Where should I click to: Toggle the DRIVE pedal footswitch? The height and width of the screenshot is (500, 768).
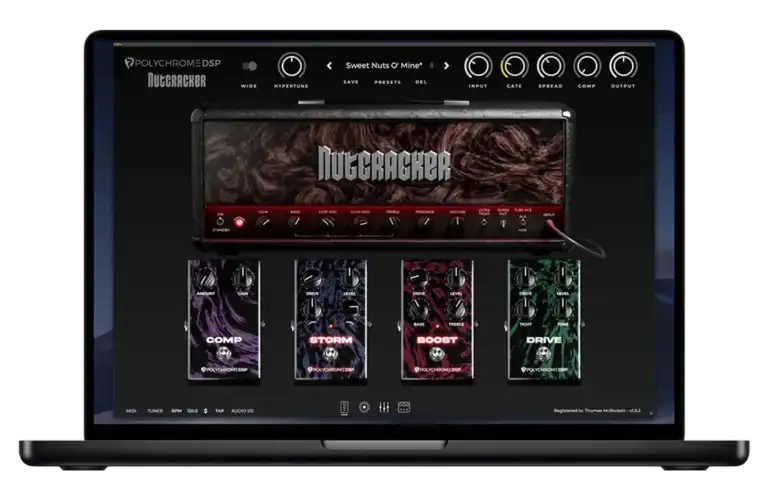coord(544,353)
